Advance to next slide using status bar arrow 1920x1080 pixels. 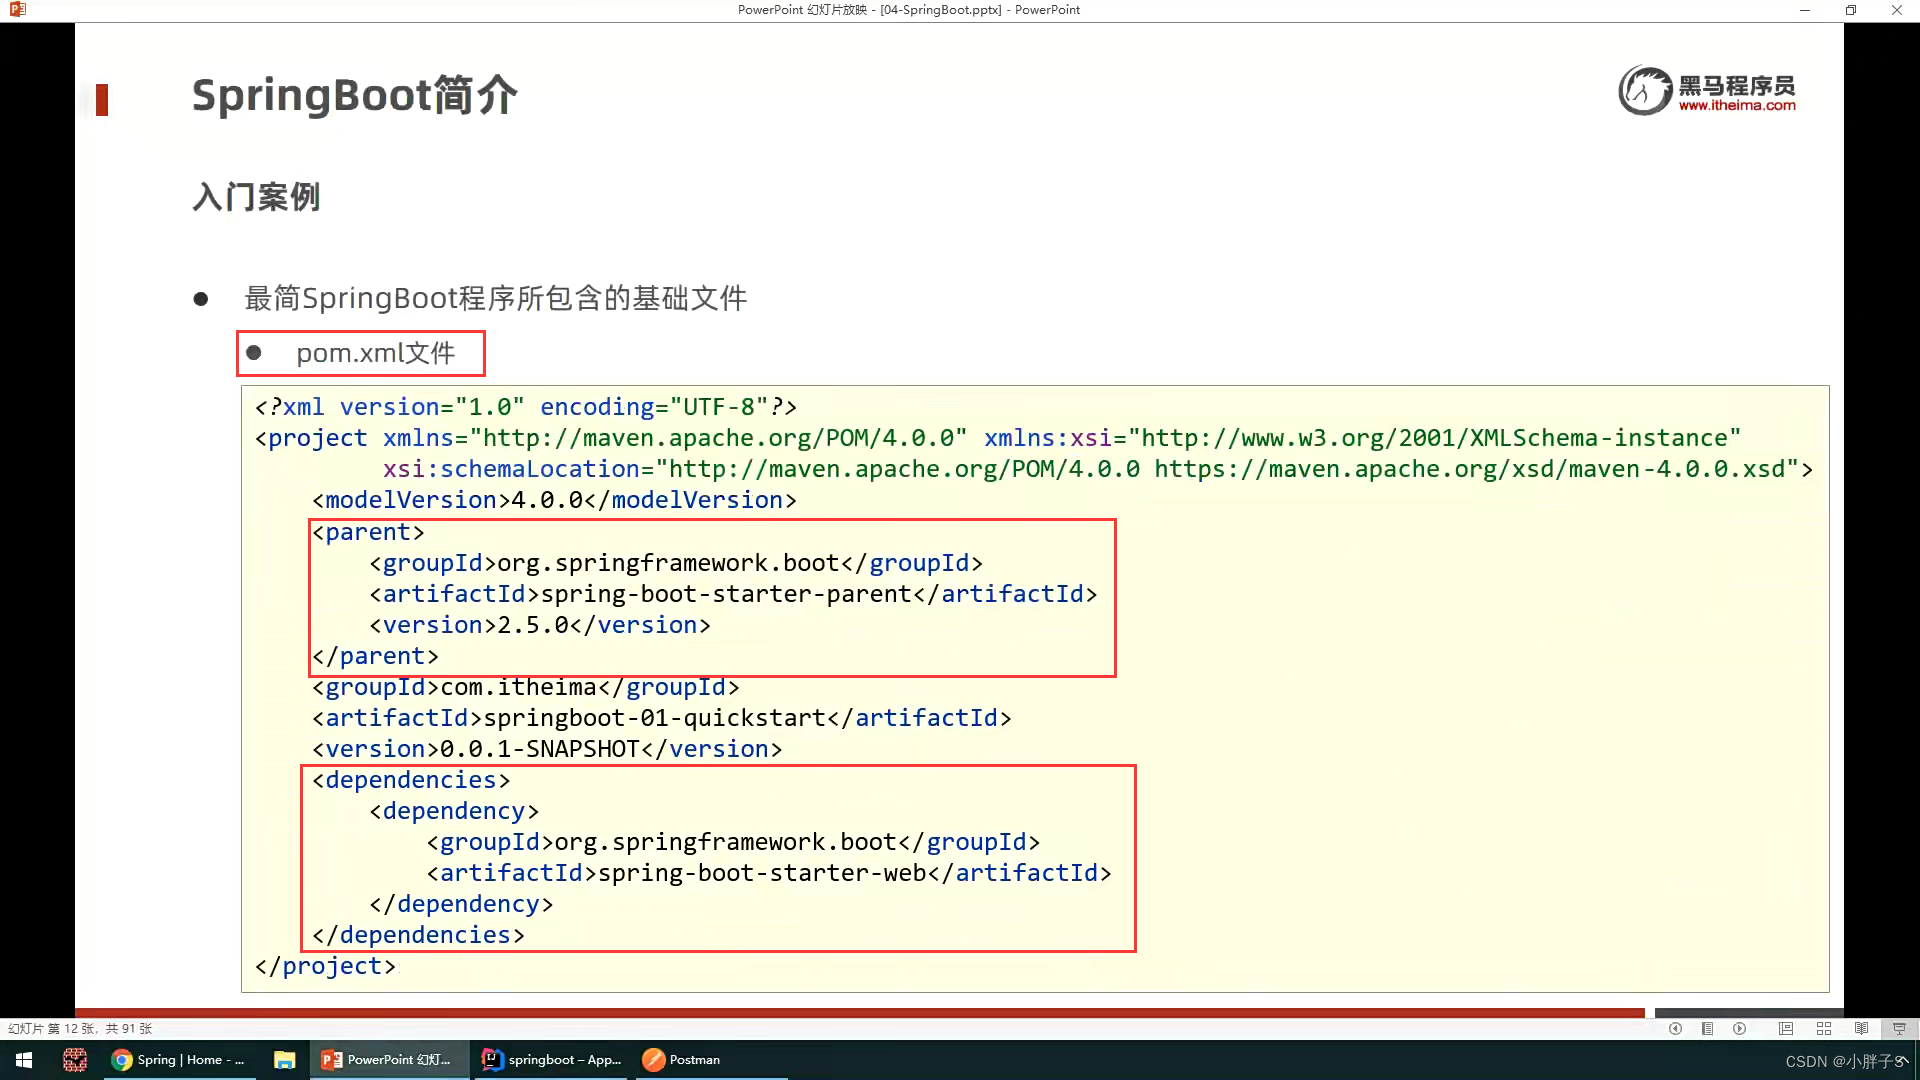coord(1740,1028)
